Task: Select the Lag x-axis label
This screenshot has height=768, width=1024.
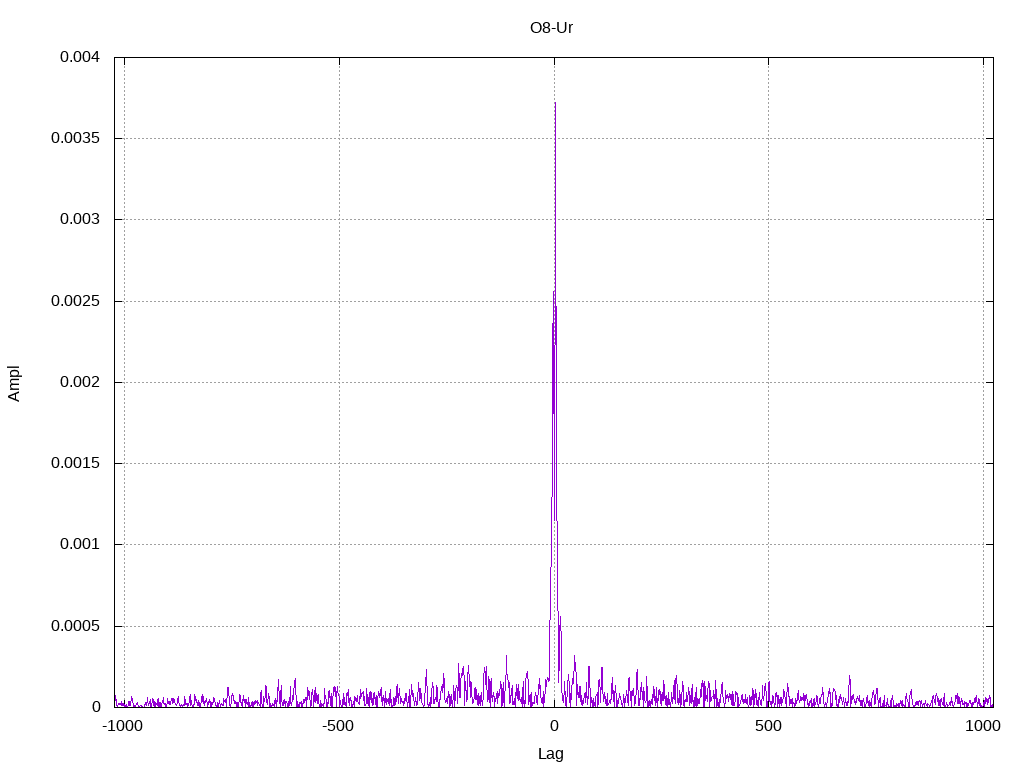Action: click(551, 754)
